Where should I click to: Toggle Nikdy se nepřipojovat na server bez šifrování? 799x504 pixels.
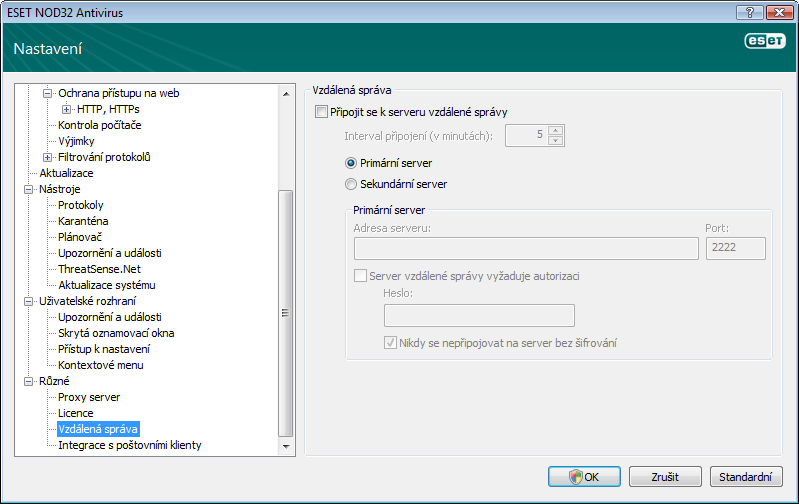click(390, 343)
